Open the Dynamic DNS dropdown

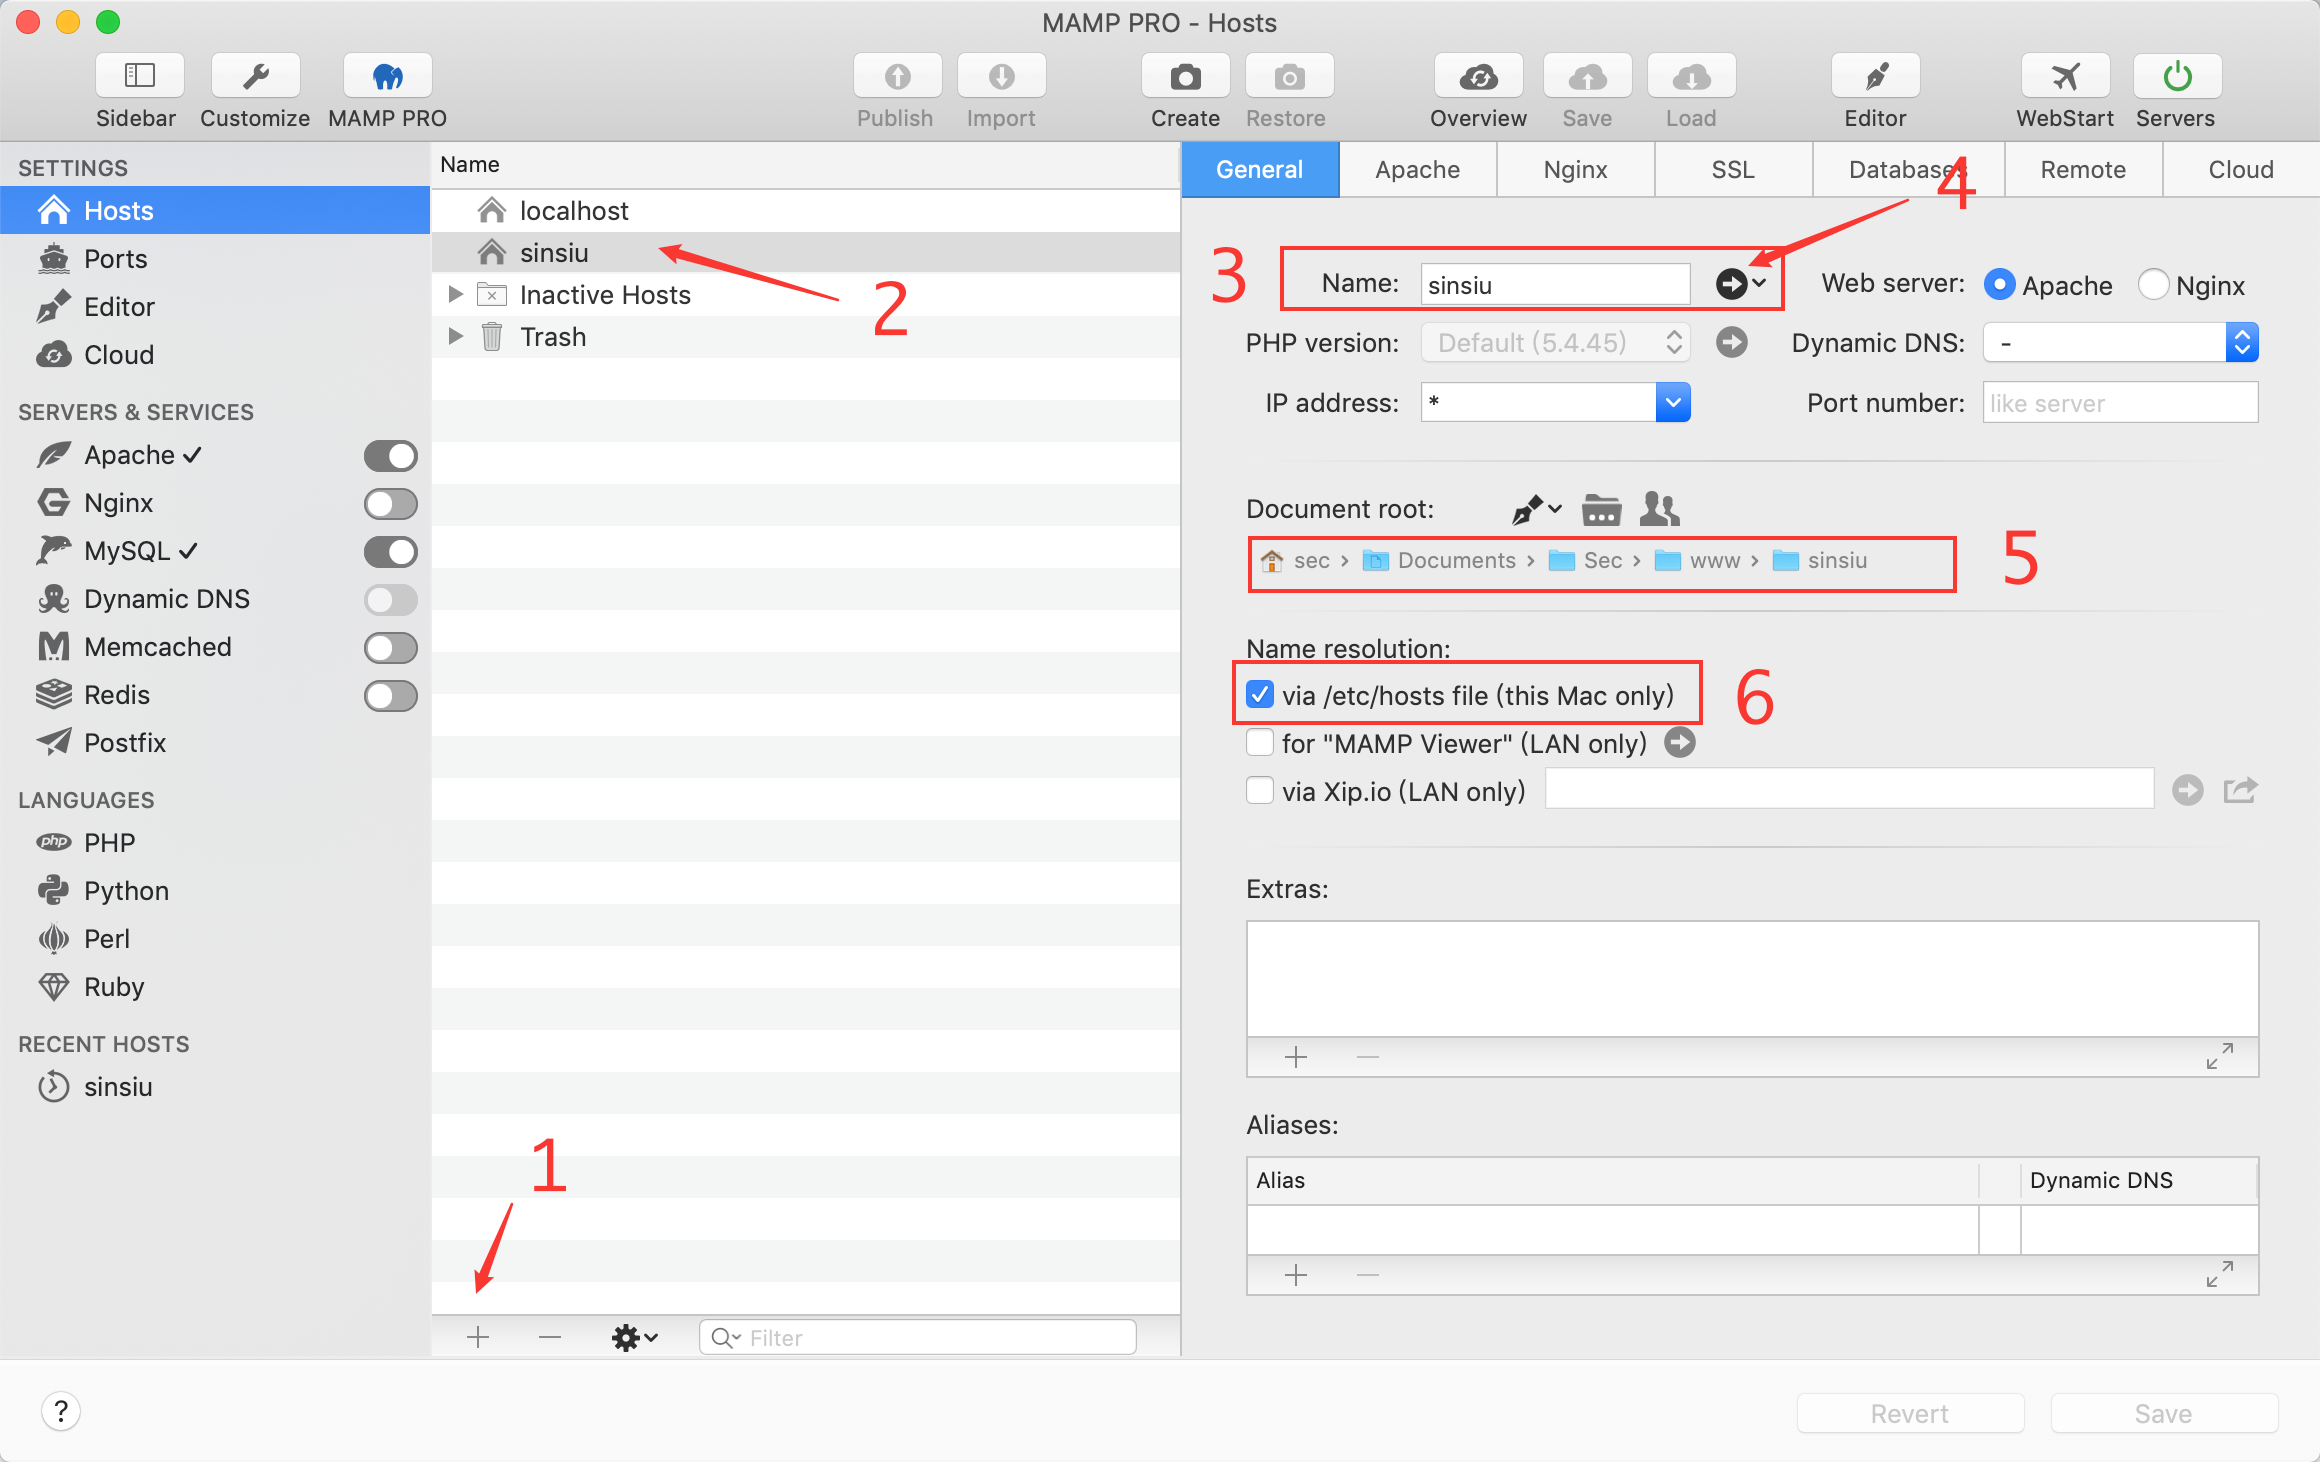(2121, 343)
